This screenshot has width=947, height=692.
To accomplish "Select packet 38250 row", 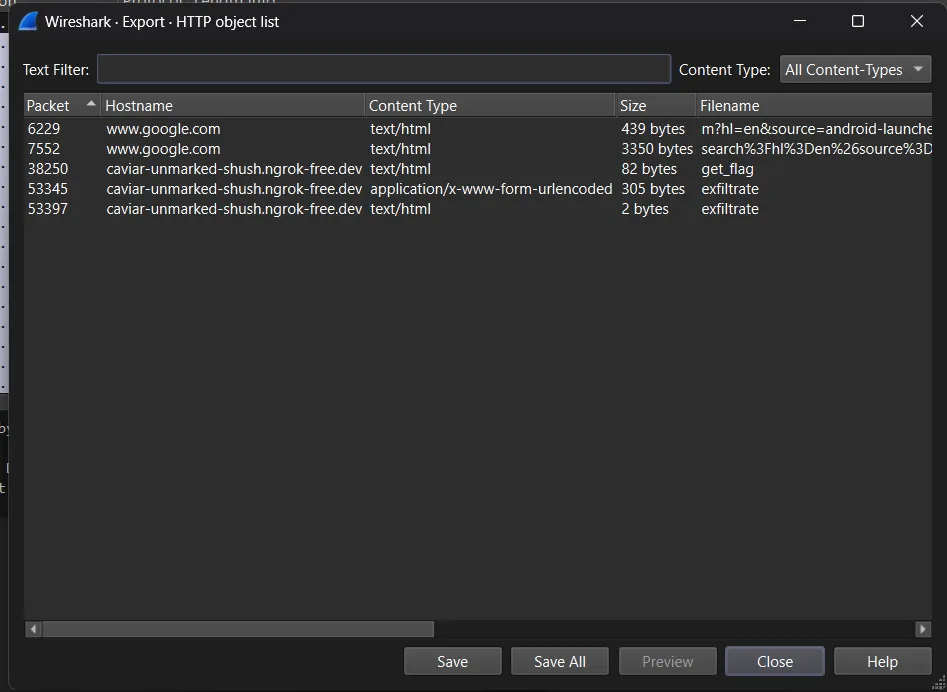I will coord(478,168).
